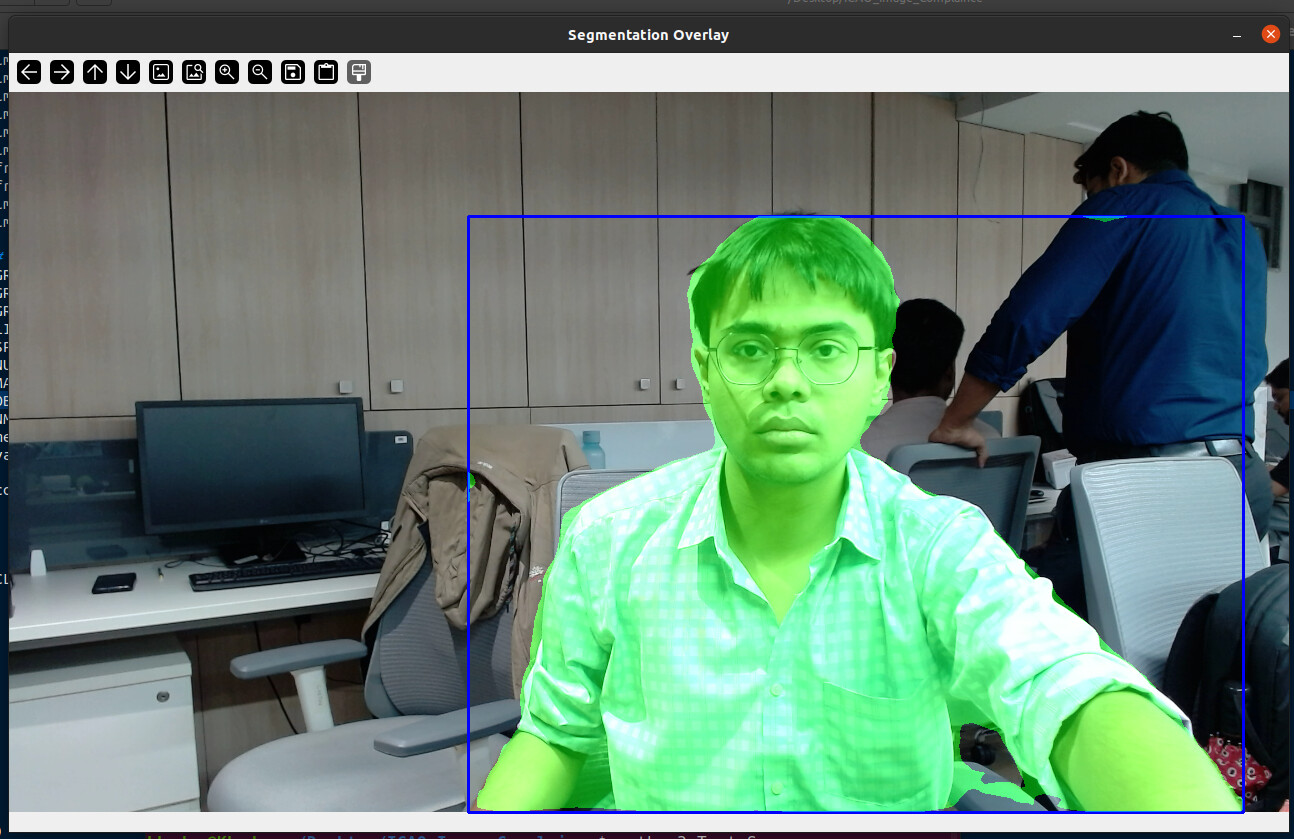The width and height of the screenshot is (1294, 839).
Task: Zoom in with the magnifier plus icon
Action: pos(227,72)
